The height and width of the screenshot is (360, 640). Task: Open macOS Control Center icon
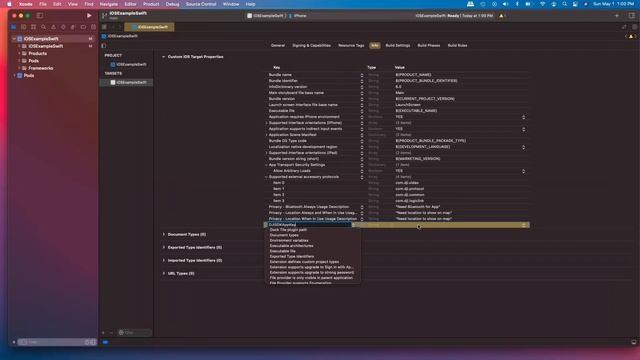coord(575,4)
